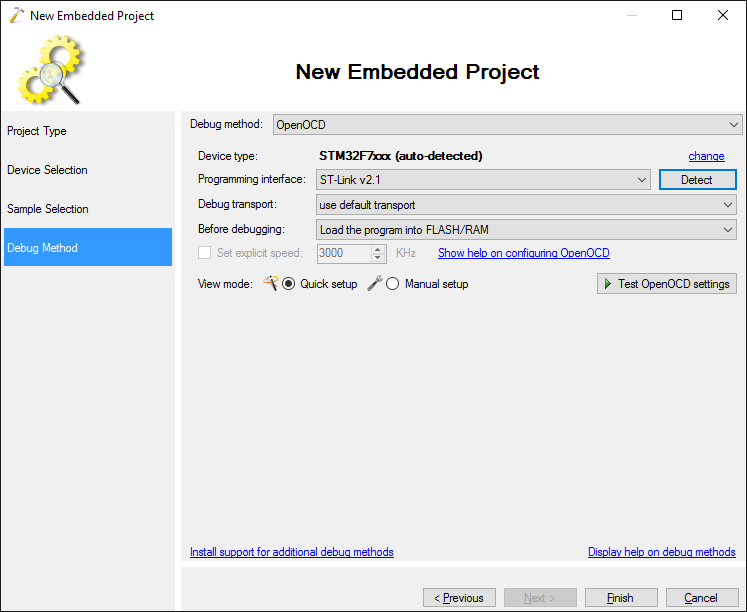Open Display help on debug methods link
This screenshot has height=612, width=747.
tap(662, 552)
